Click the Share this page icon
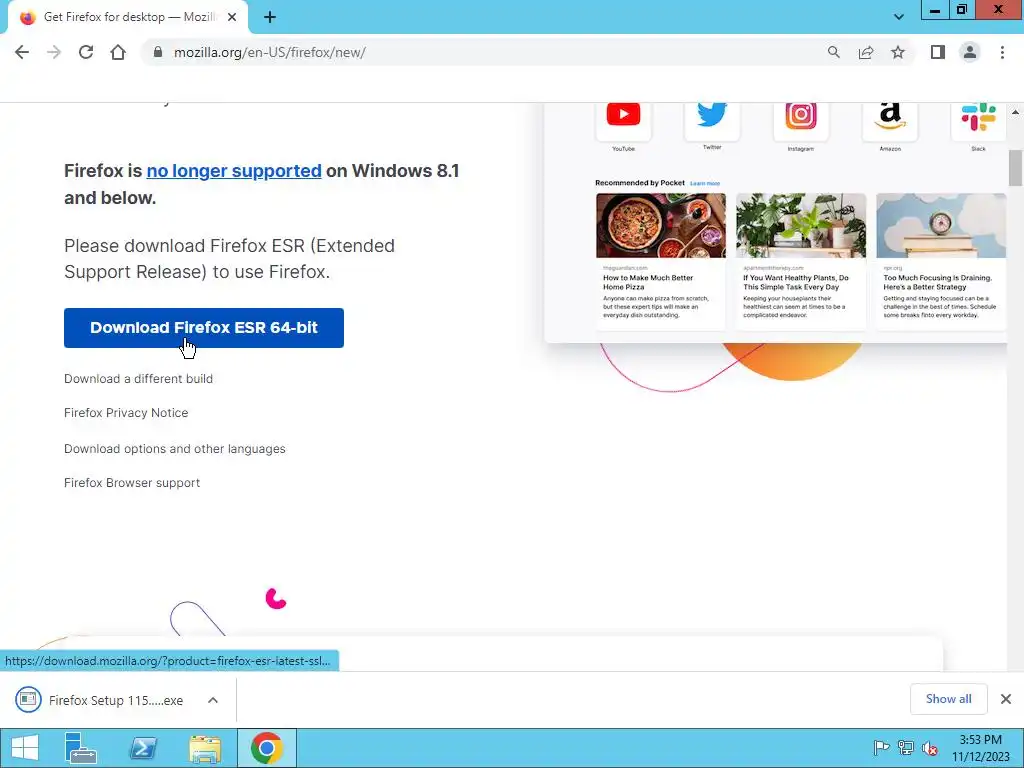Screen dimensions: 1024x768 coord(866,52)
